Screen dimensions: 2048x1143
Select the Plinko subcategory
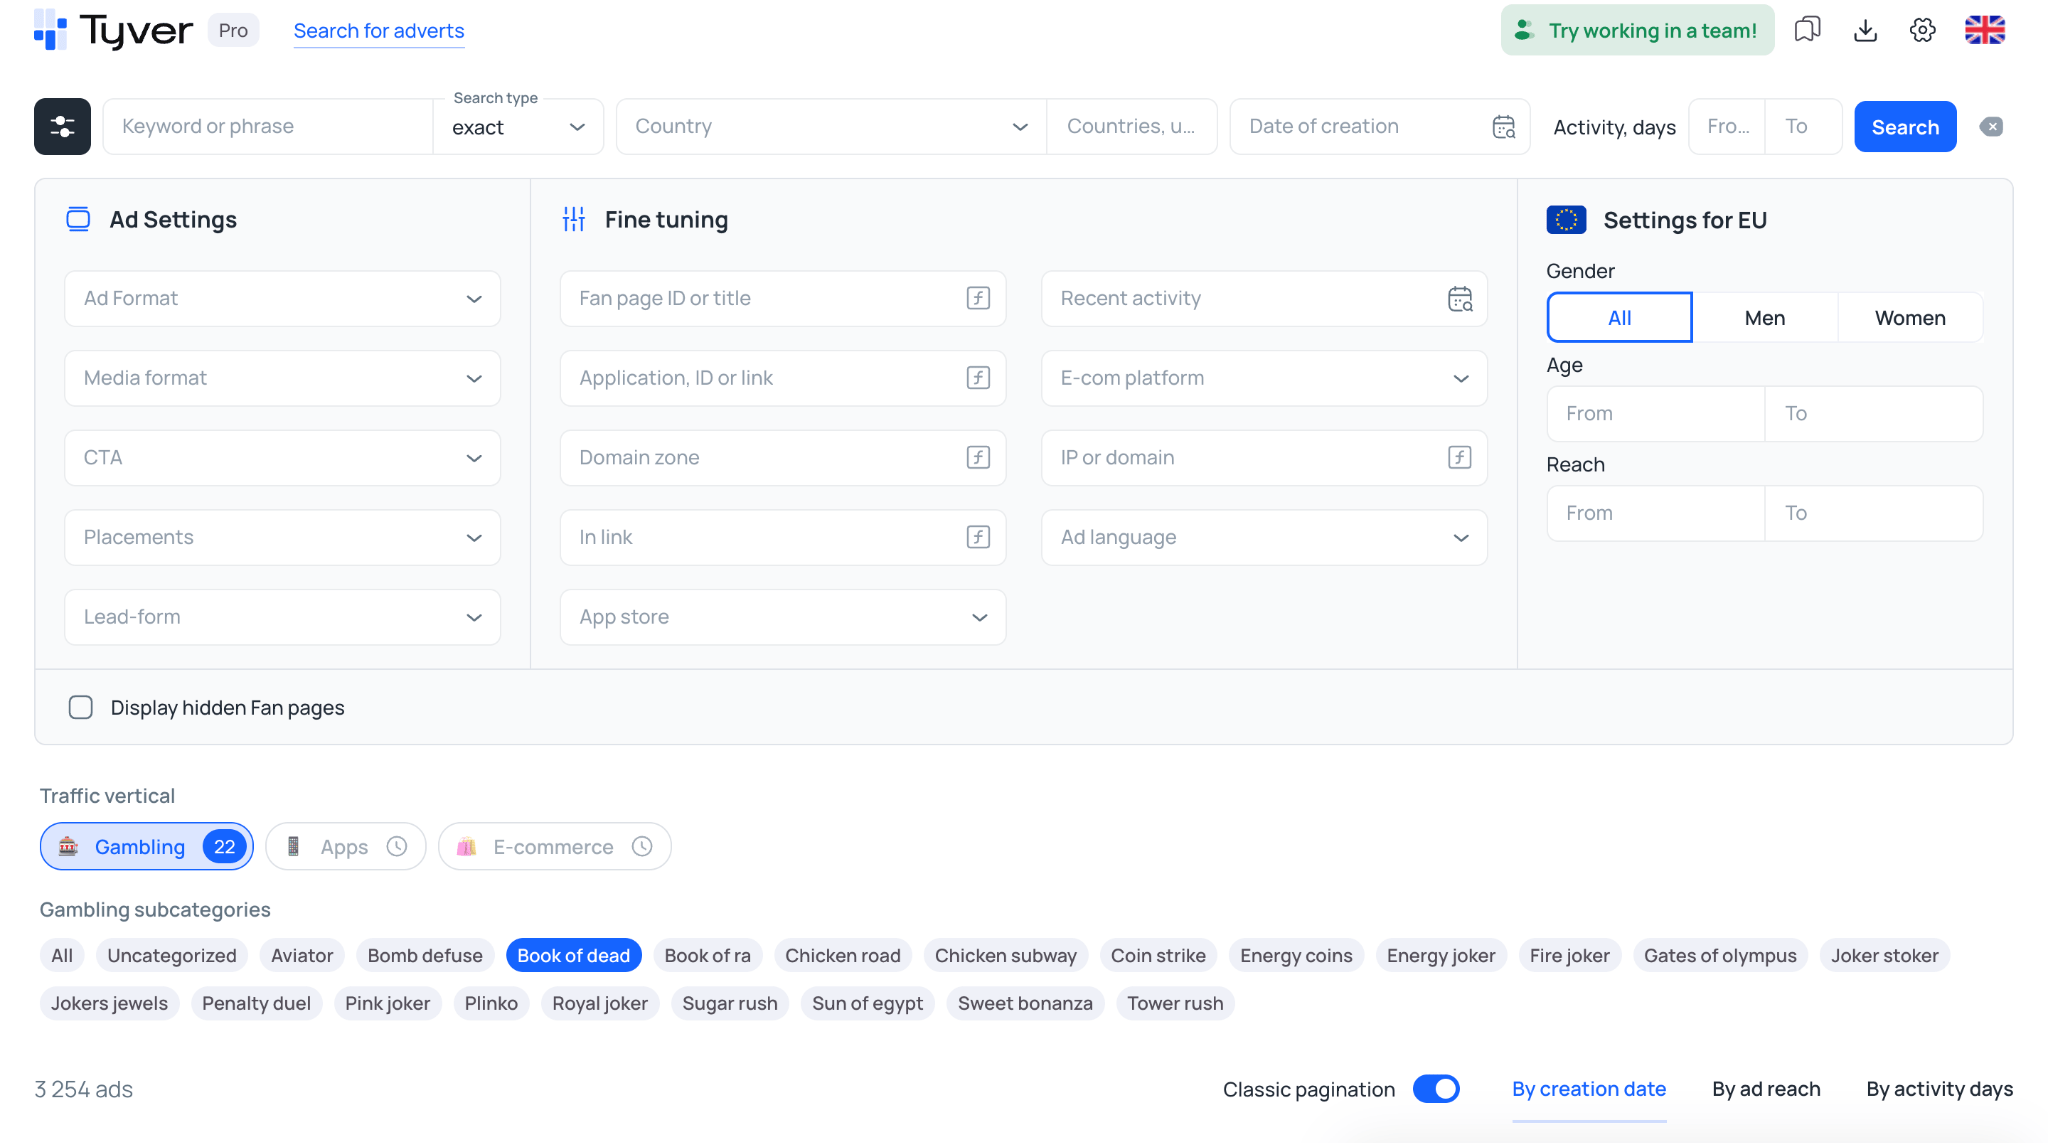click(x=491, y=1003)
